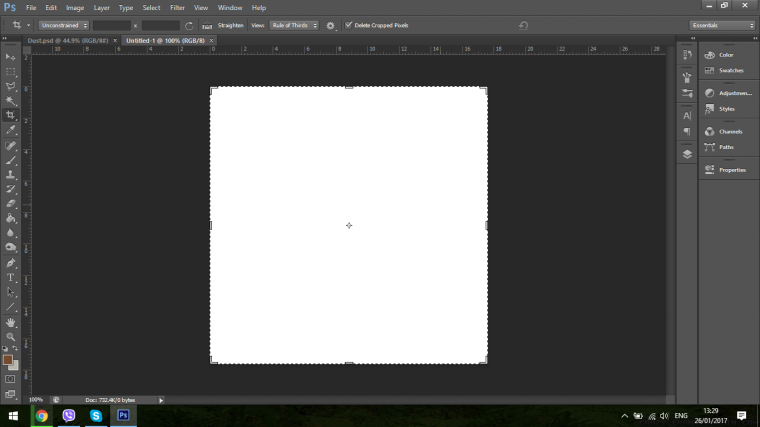Screen dimensions: 760x427
Task: Open the Layers panel icon
Action: click(687, 155)
